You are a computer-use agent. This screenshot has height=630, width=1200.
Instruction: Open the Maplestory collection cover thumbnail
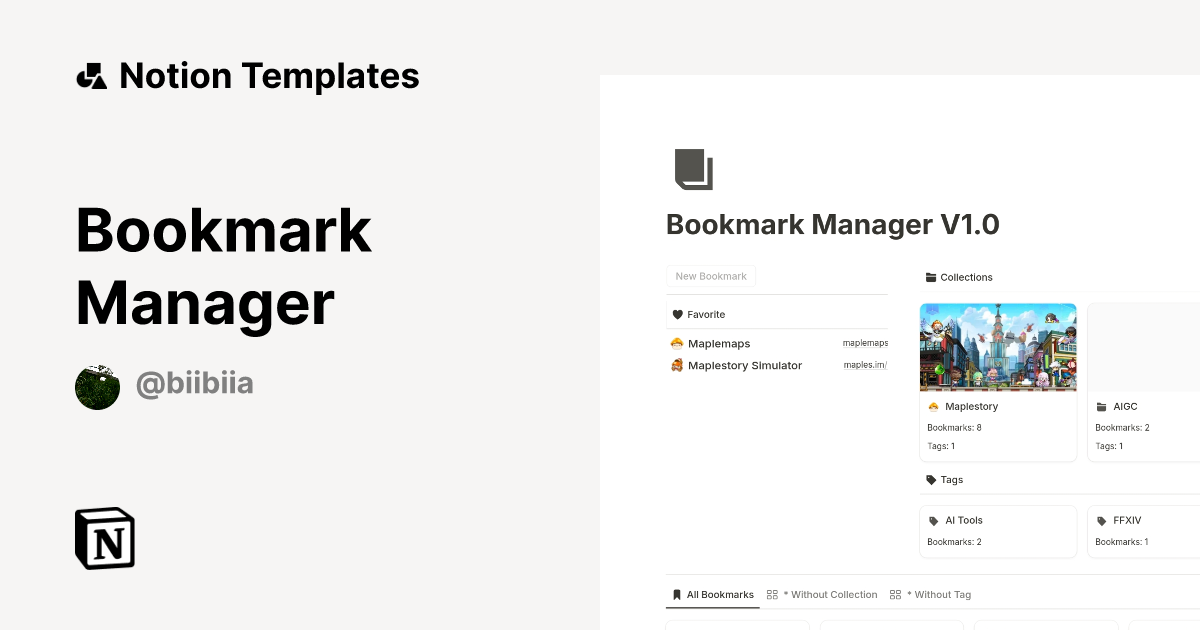pos(997,347)
